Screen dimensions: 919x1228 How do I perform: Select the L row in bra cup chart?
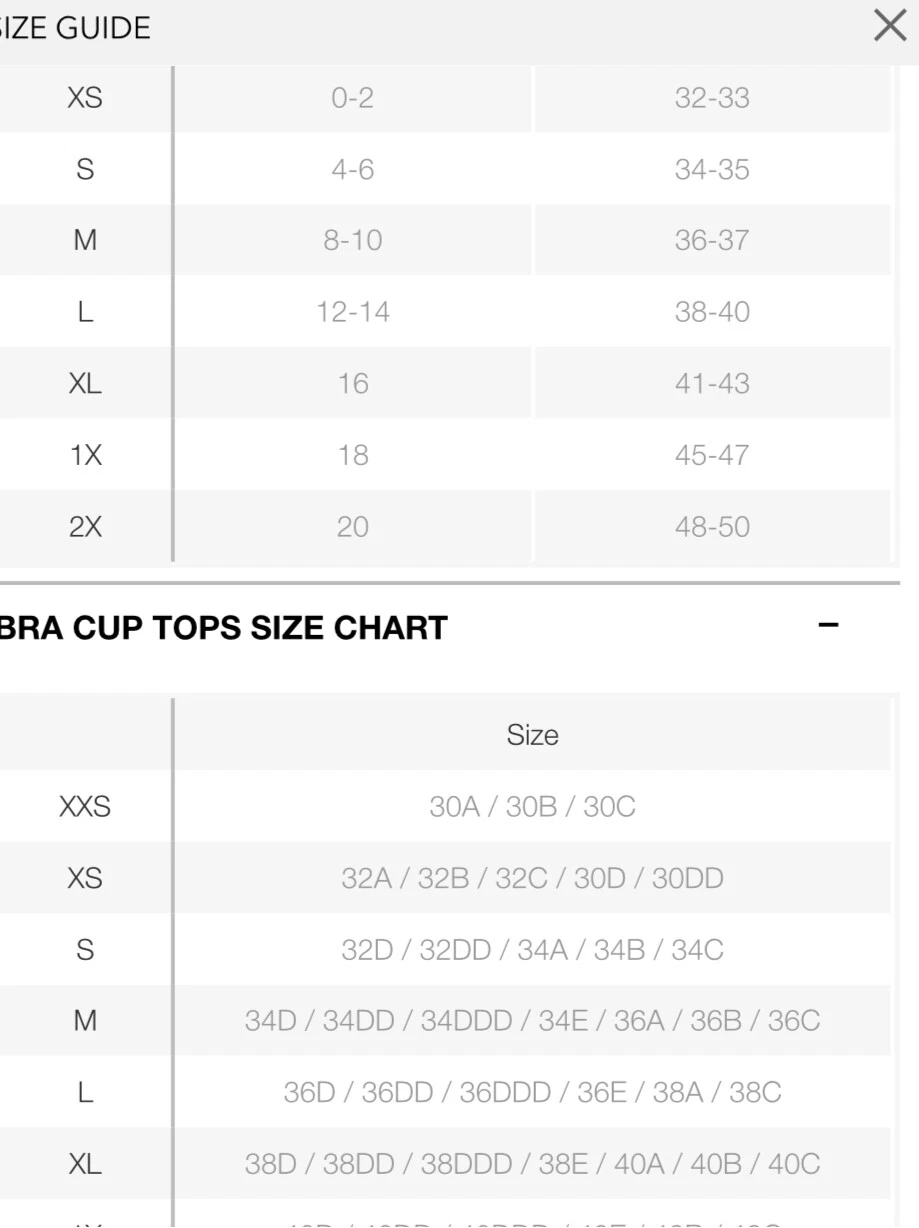[445, 1092]
